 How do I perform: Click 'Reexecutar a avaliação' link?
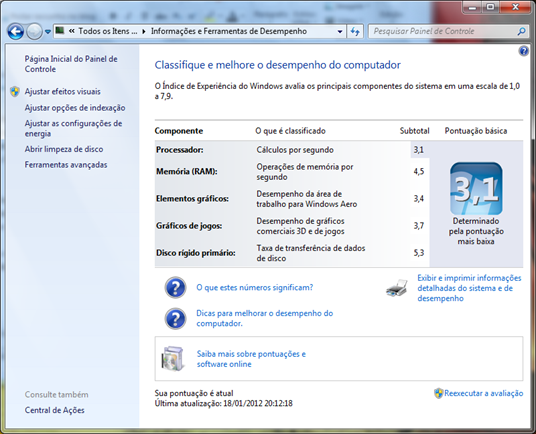tap(484, 393)
